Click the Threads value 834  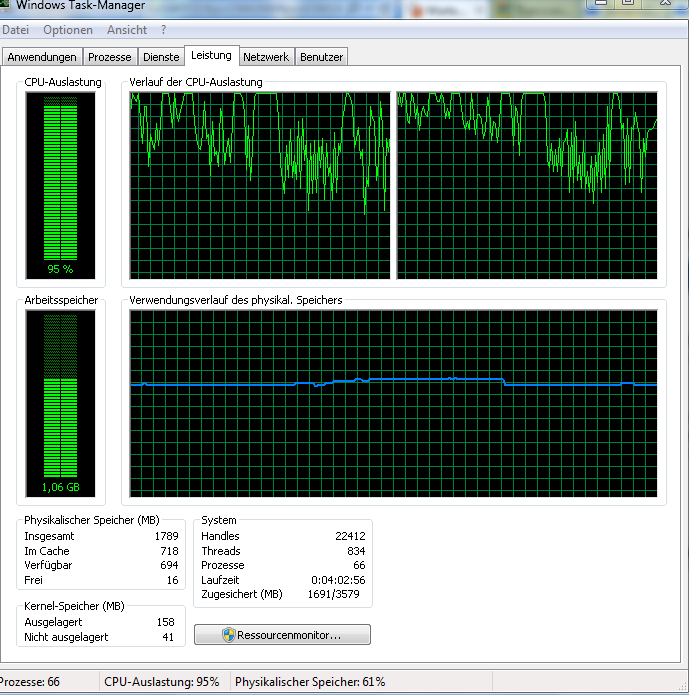coord(356,551)
